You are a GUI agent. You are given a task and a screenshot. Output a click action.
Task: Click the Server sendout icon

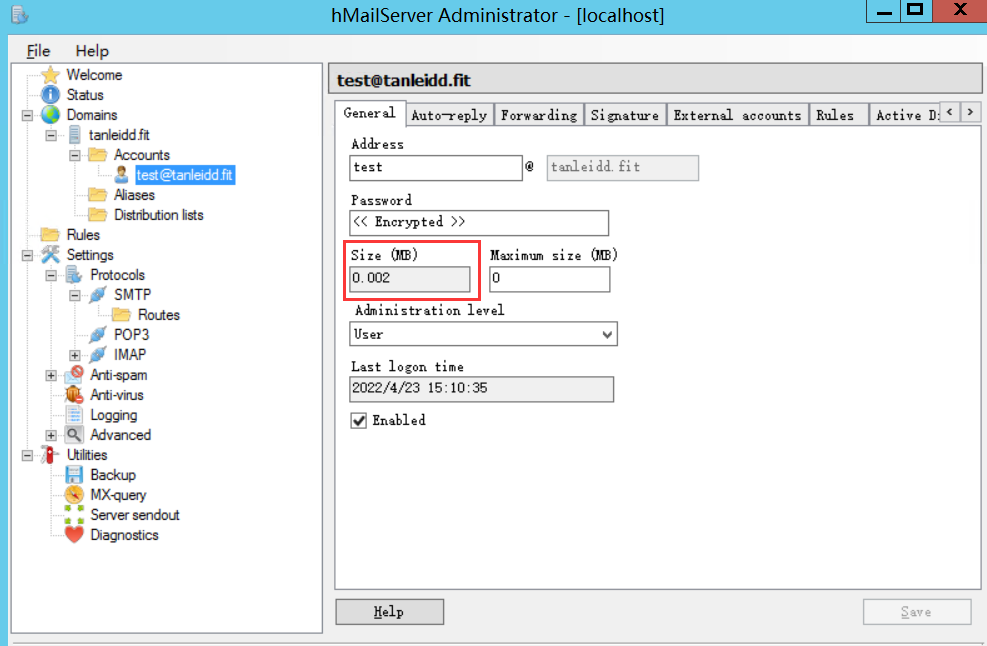click(74, 515)
